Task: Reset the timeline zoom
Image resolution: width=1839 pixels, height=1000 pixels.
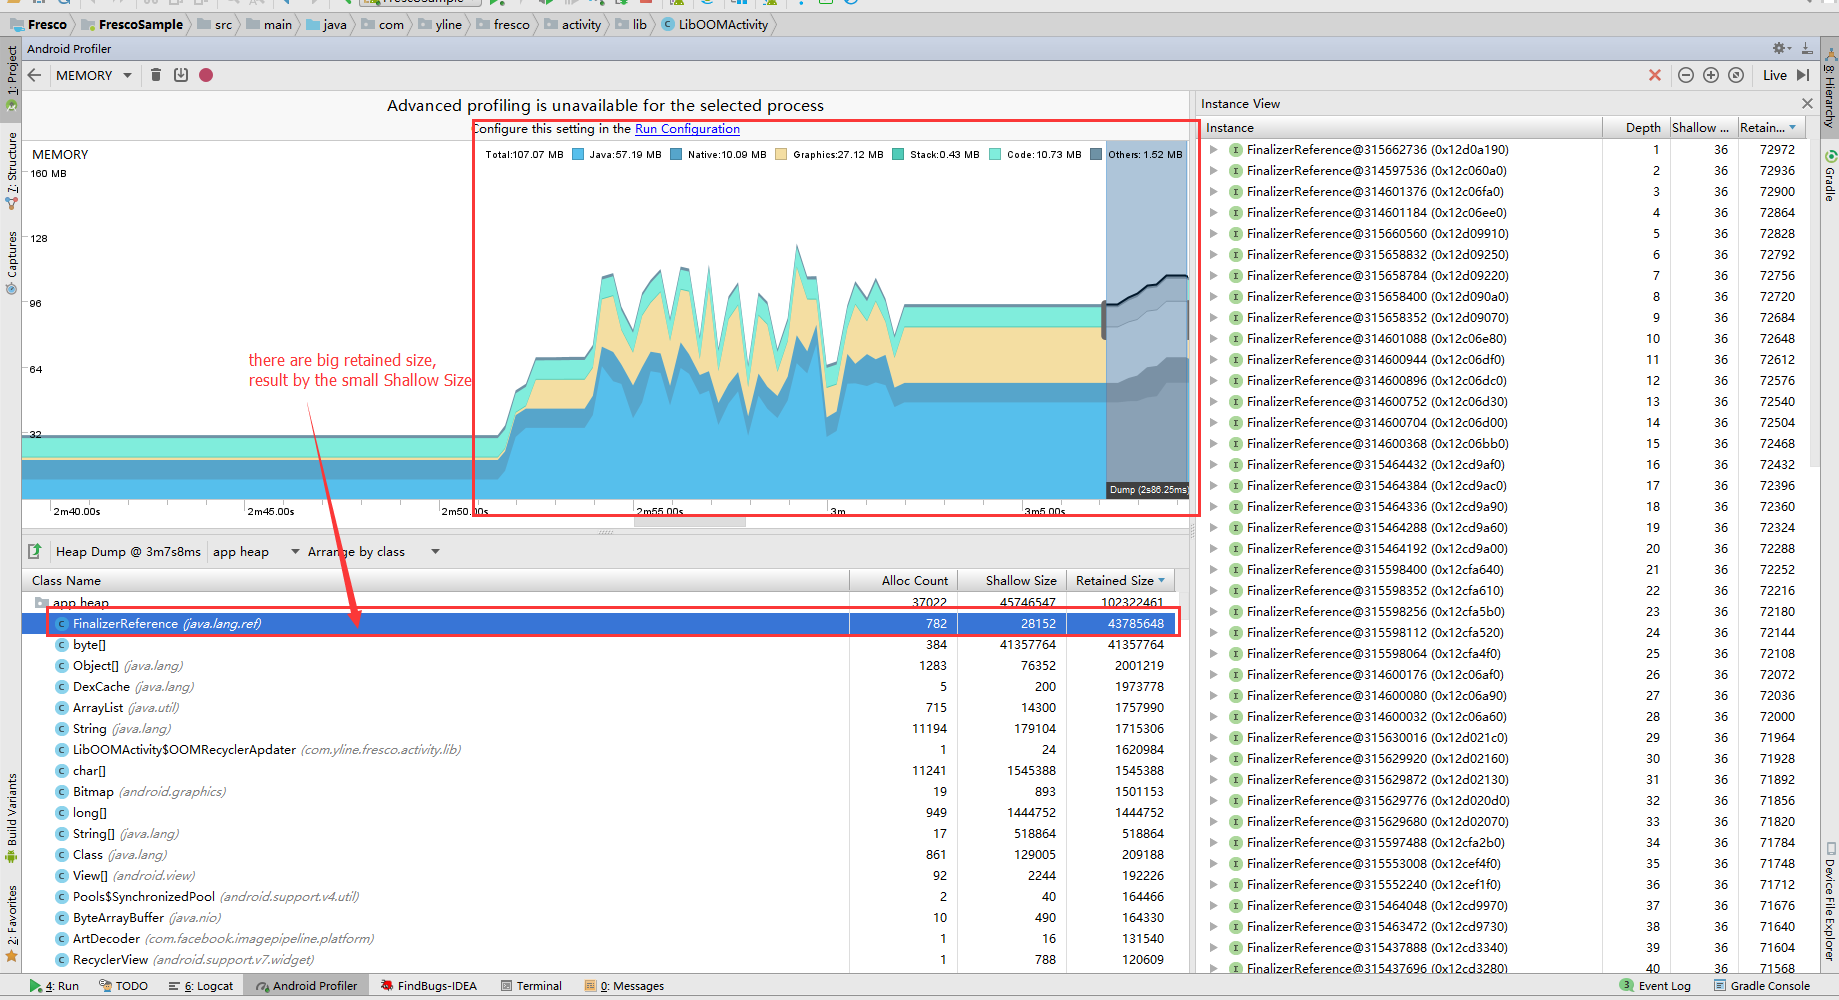Action: click(1736, 75)
